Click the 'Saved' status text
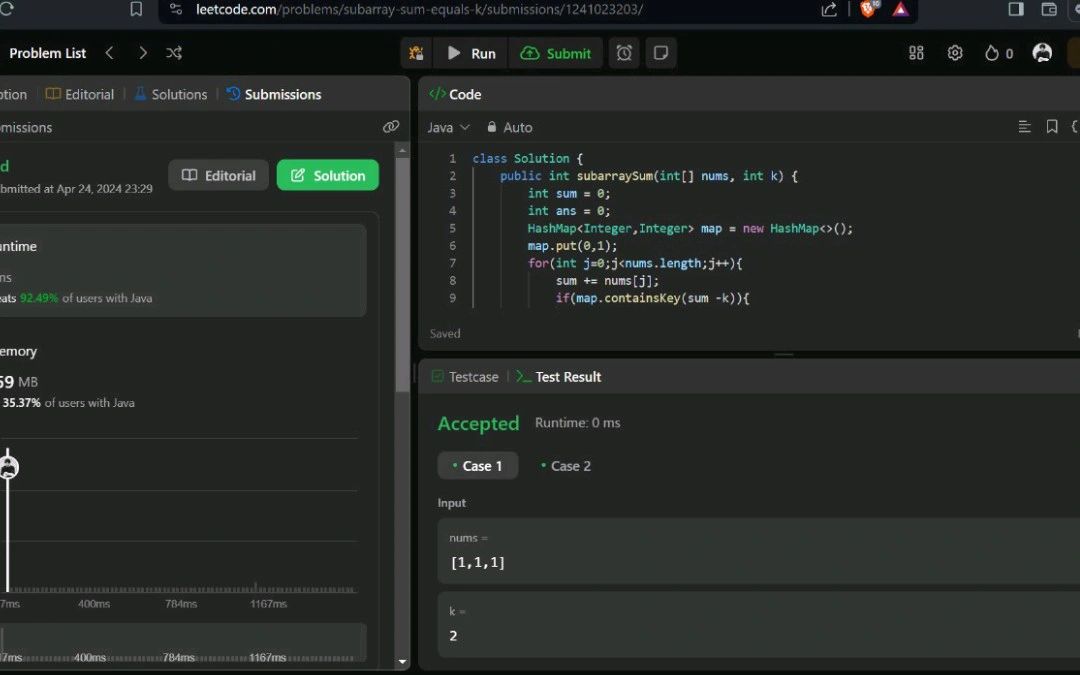The width and height of the screenshot is (1080, 675). 445,333
